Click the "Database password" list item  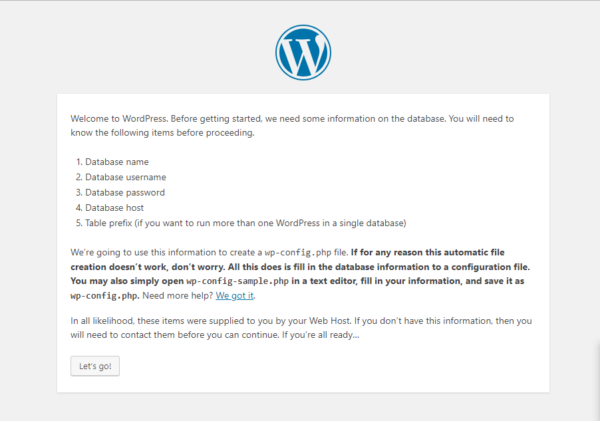125,192
